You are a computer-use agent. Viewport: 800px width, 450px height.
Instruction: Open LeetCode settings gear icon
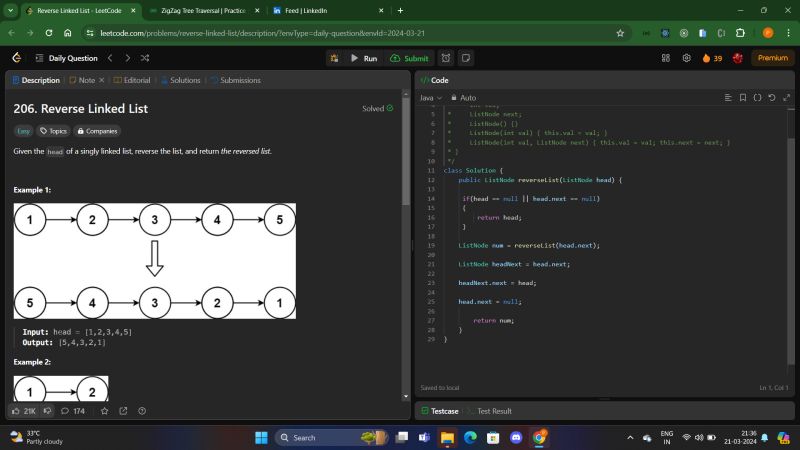click(686, 58)
